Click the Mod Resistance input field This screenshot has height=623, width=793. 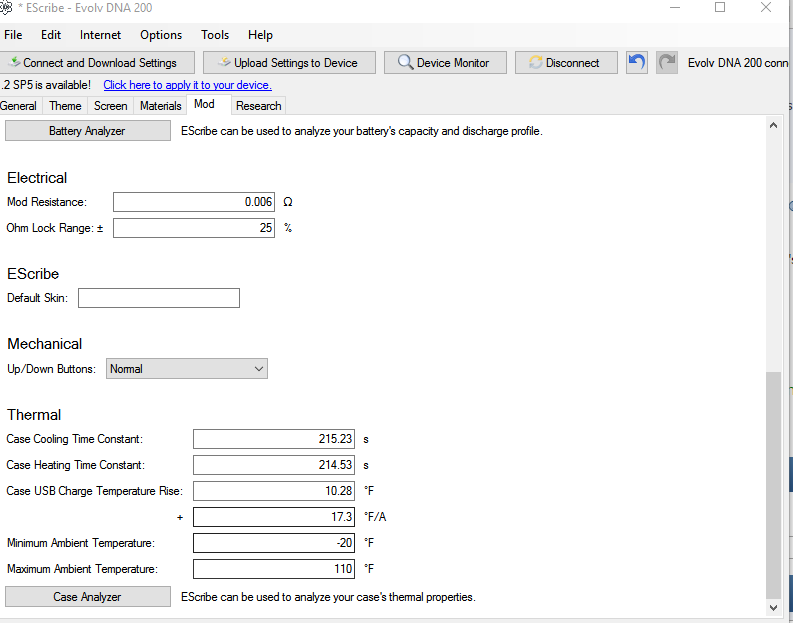(193, 202)
